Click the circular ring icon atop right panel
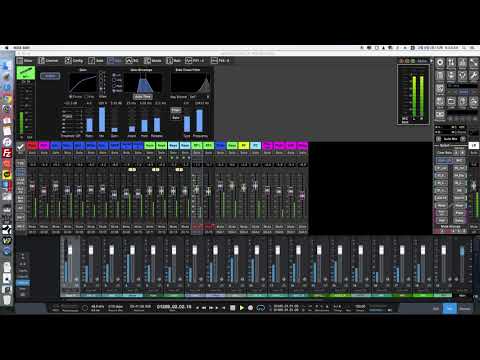 click(440, 63)
